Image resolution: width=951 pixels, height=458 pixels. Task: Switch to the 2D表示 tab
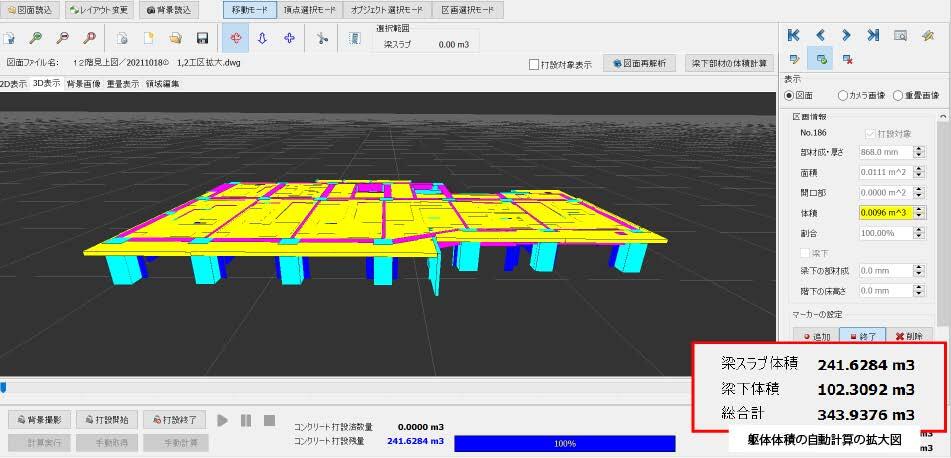[x=14, y=84]
